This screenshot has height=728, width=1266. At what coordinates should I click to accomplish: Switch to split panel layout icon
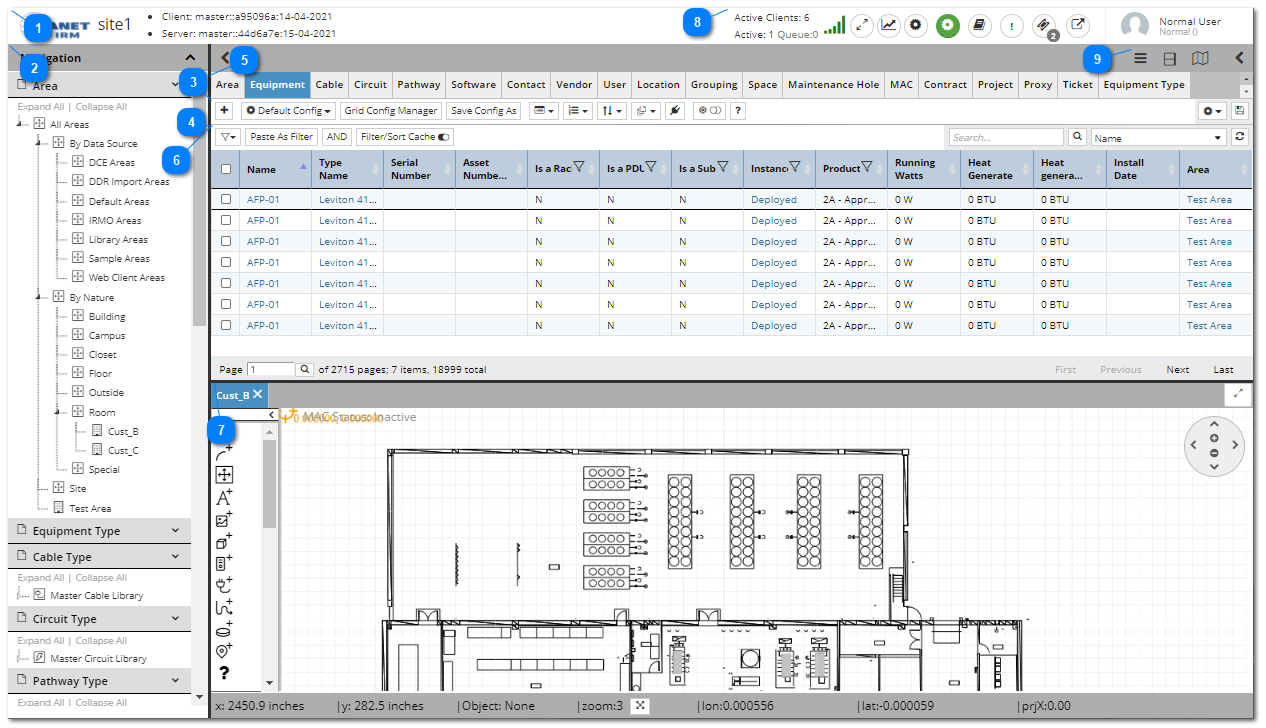(1169, 58)
